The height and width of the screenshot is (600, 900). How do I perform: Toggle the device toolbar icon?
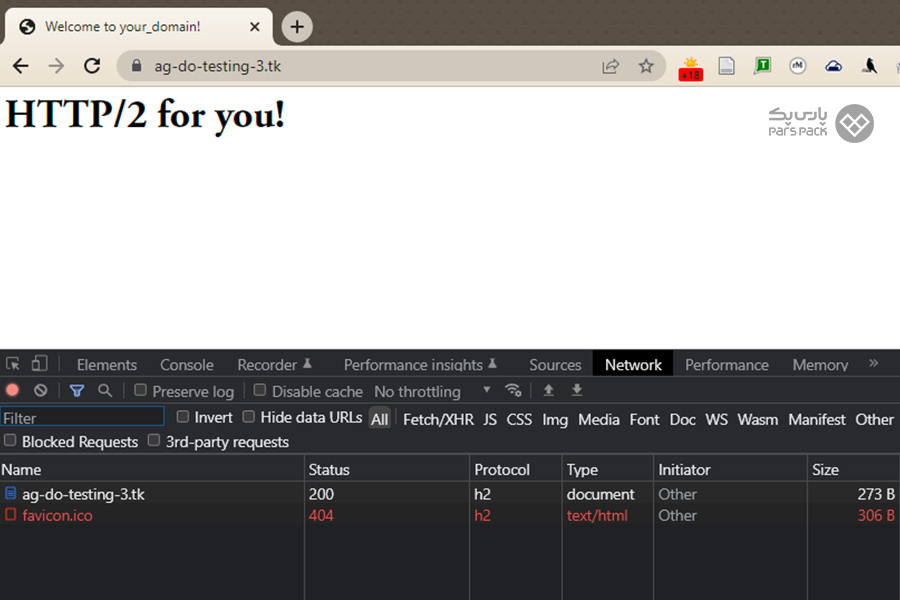coord(40,364)
